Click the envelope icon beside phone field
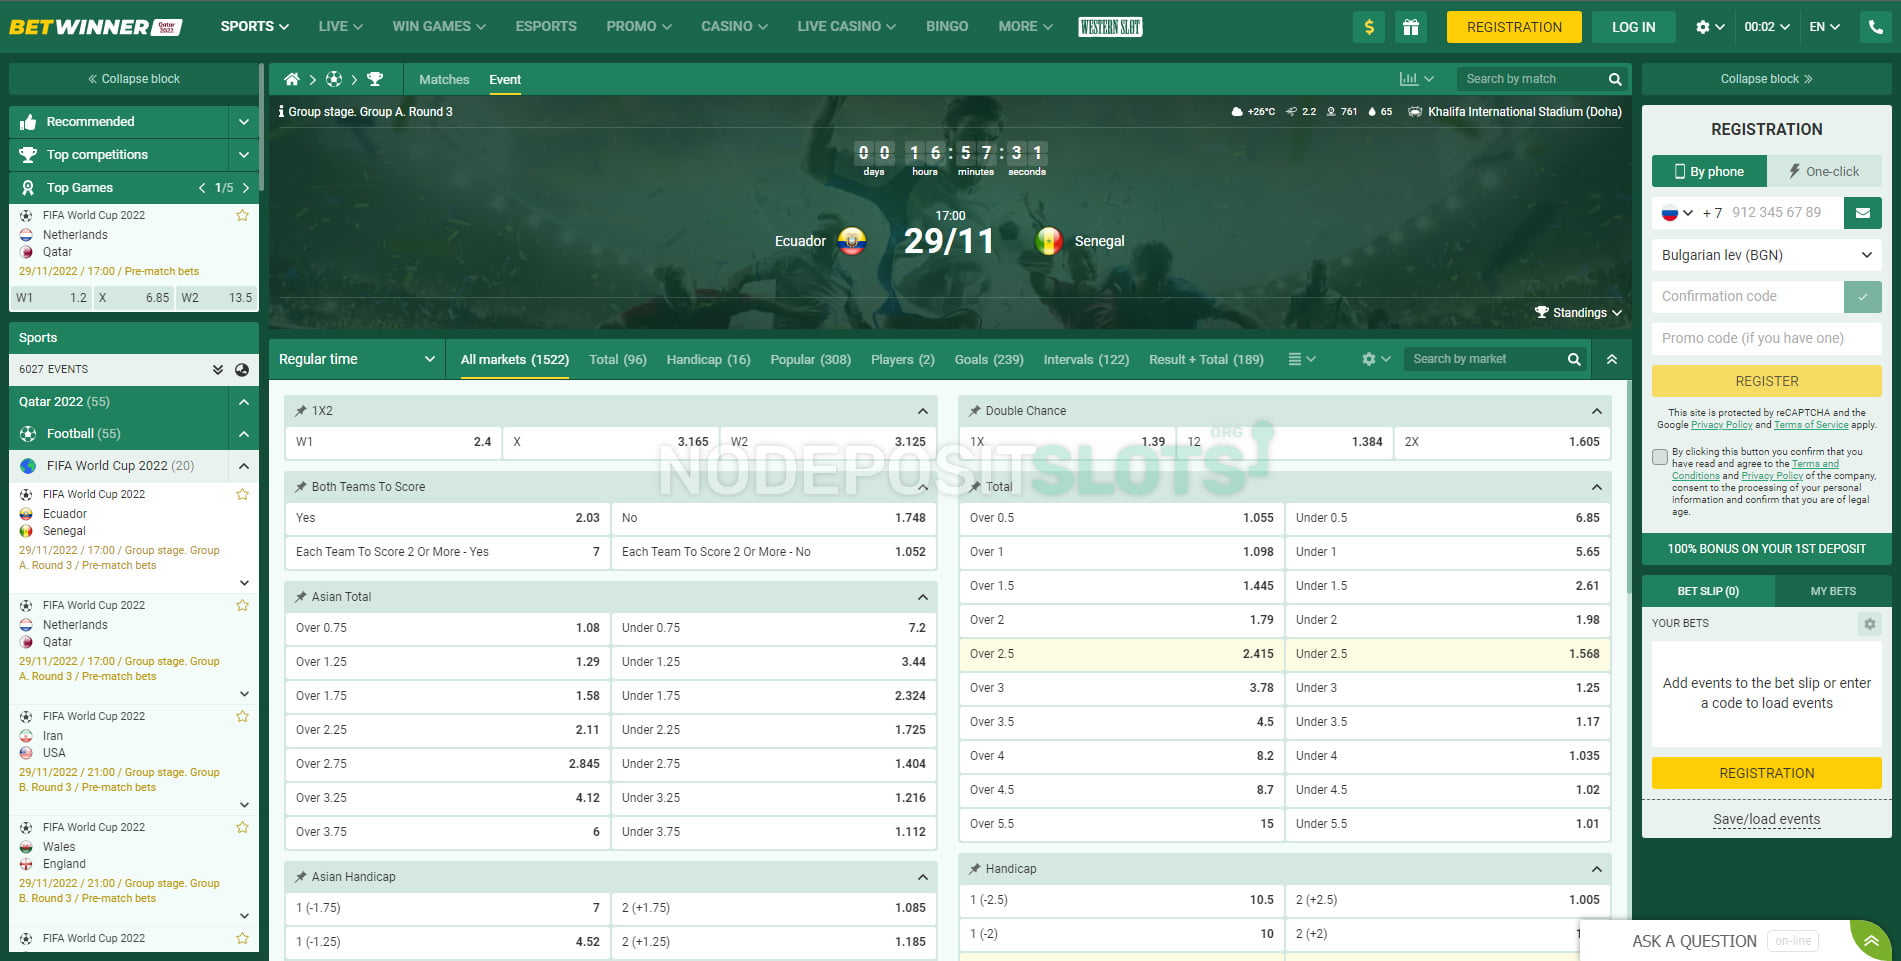 (1863, 213)
